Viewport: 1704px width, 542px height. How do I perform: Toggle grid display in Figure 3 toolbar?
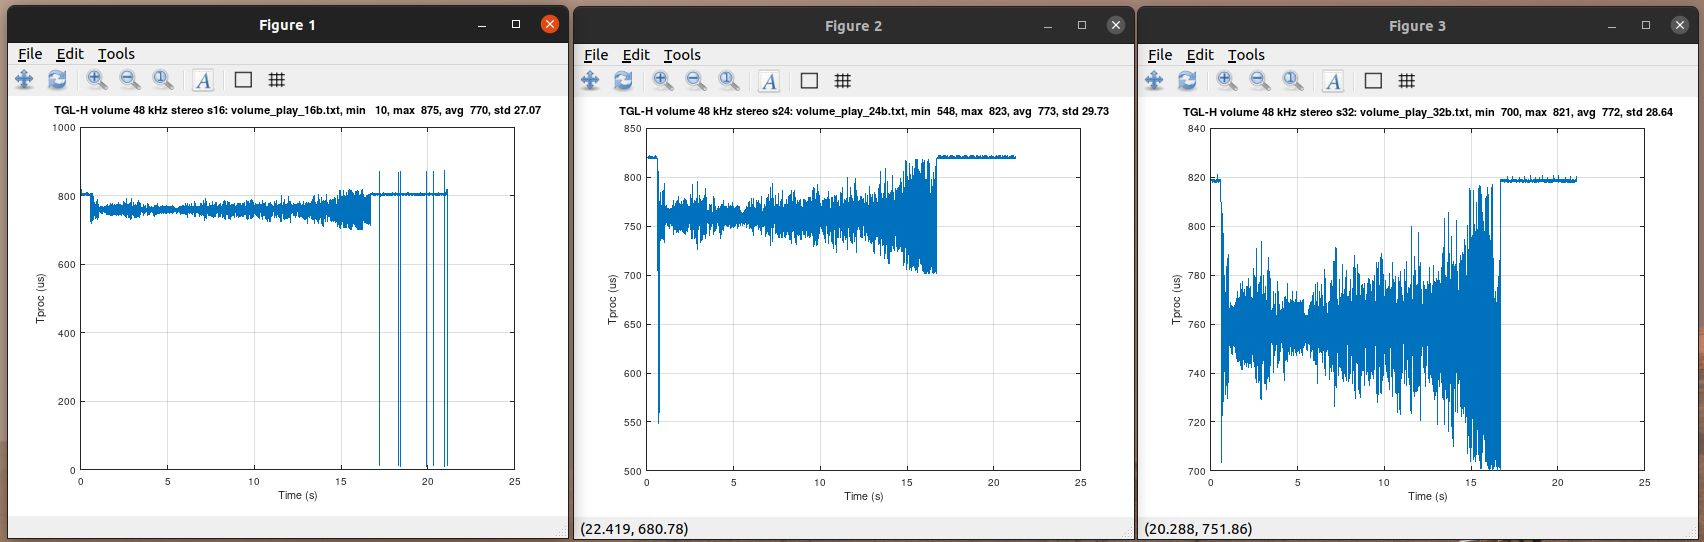tap(1407, 81)
